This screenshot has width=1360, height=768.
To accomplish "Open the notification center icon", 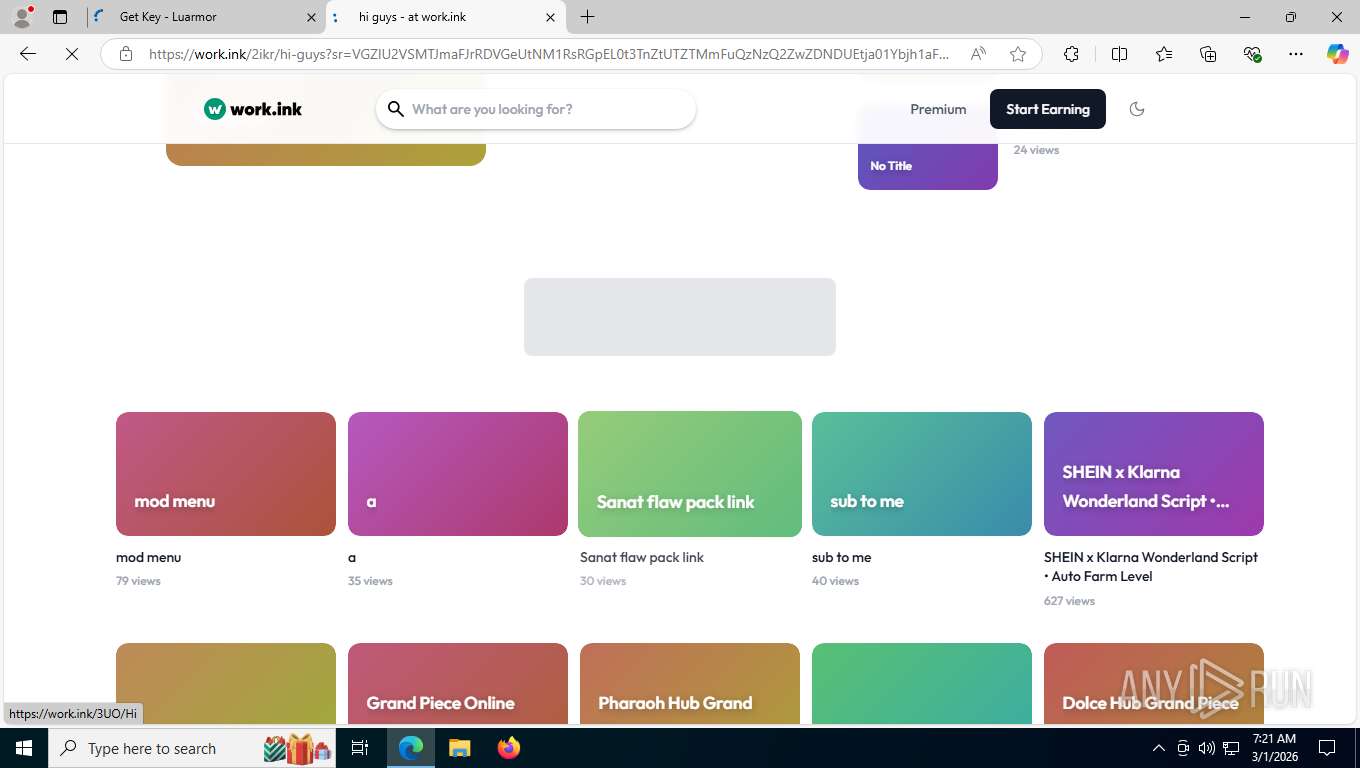I will coord(1327,748).
